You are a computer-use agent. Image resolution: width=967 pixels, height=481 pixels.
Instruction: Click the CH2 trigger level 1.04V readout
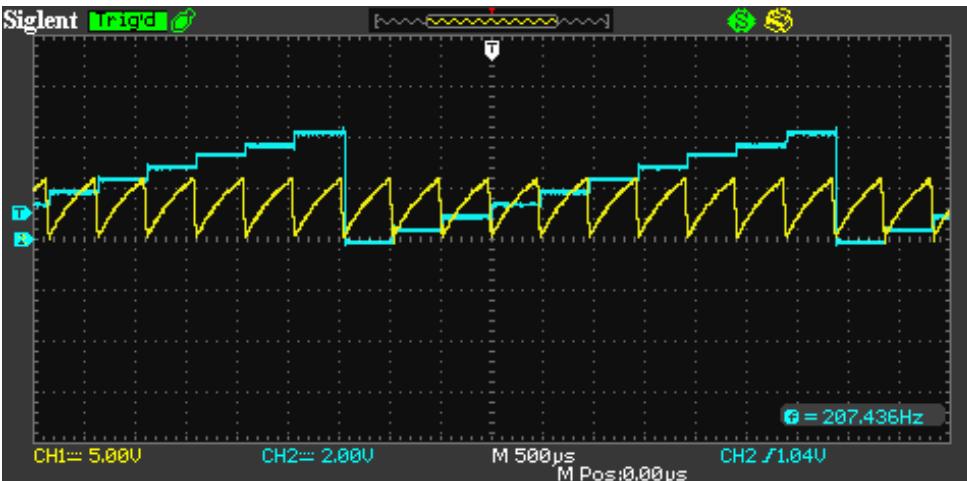(776, 457)
